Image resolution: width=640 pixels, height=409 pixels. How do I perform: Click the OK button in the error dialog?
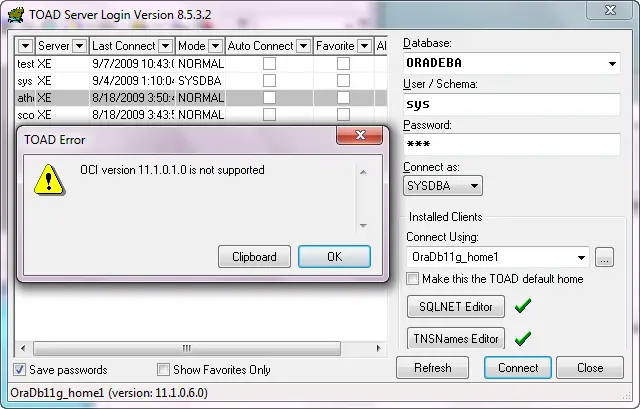[334, 257]
